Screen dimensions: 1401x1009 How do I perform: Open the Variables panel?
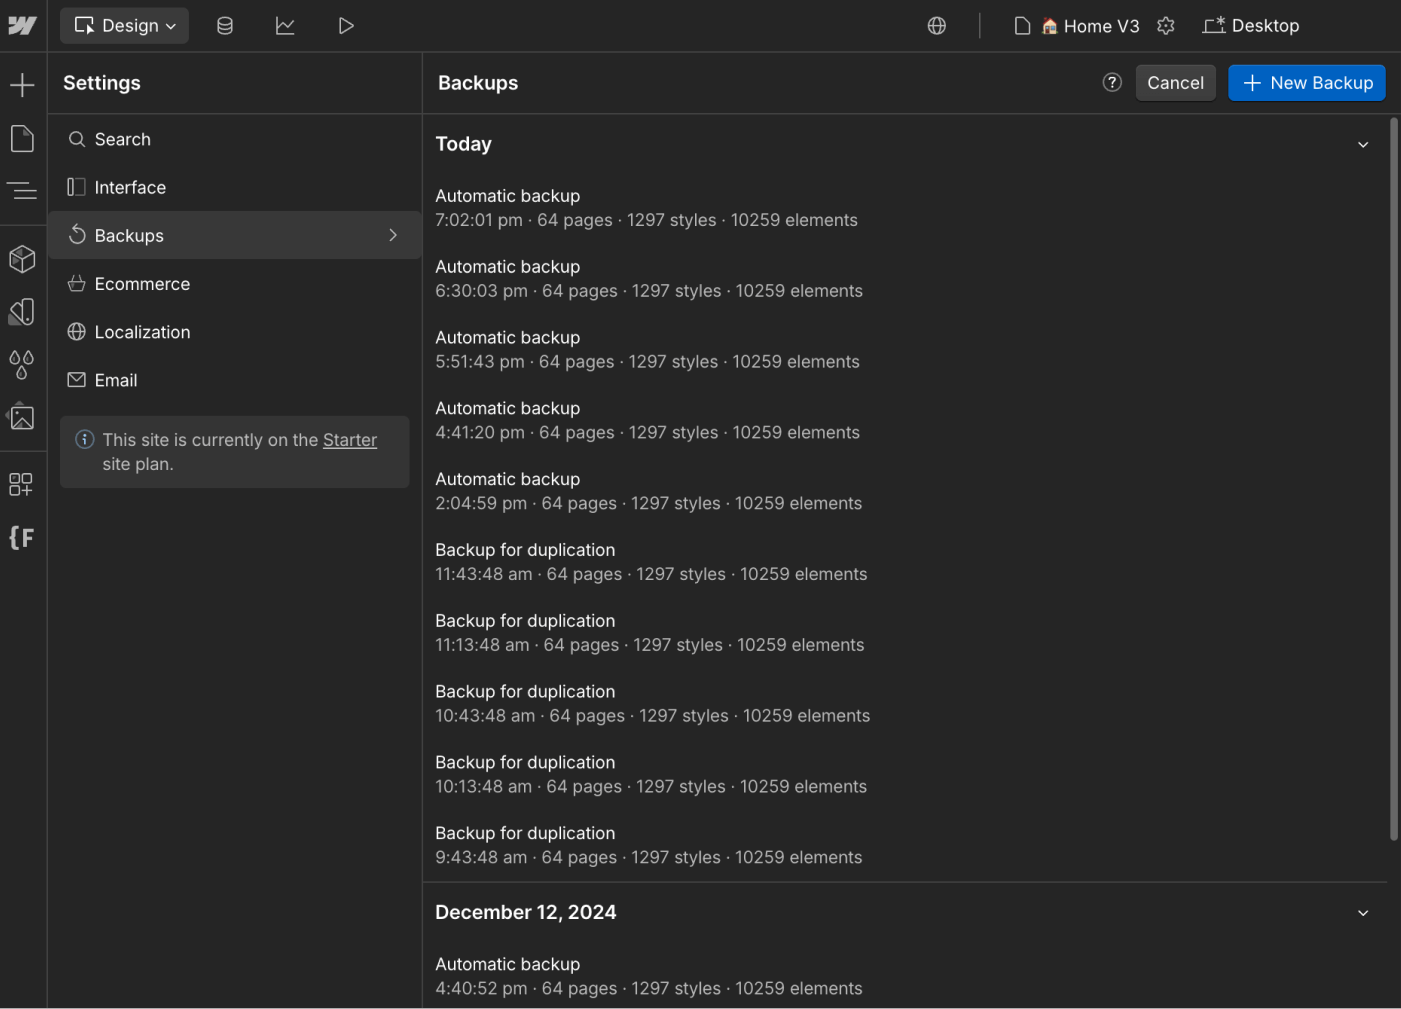22,365
